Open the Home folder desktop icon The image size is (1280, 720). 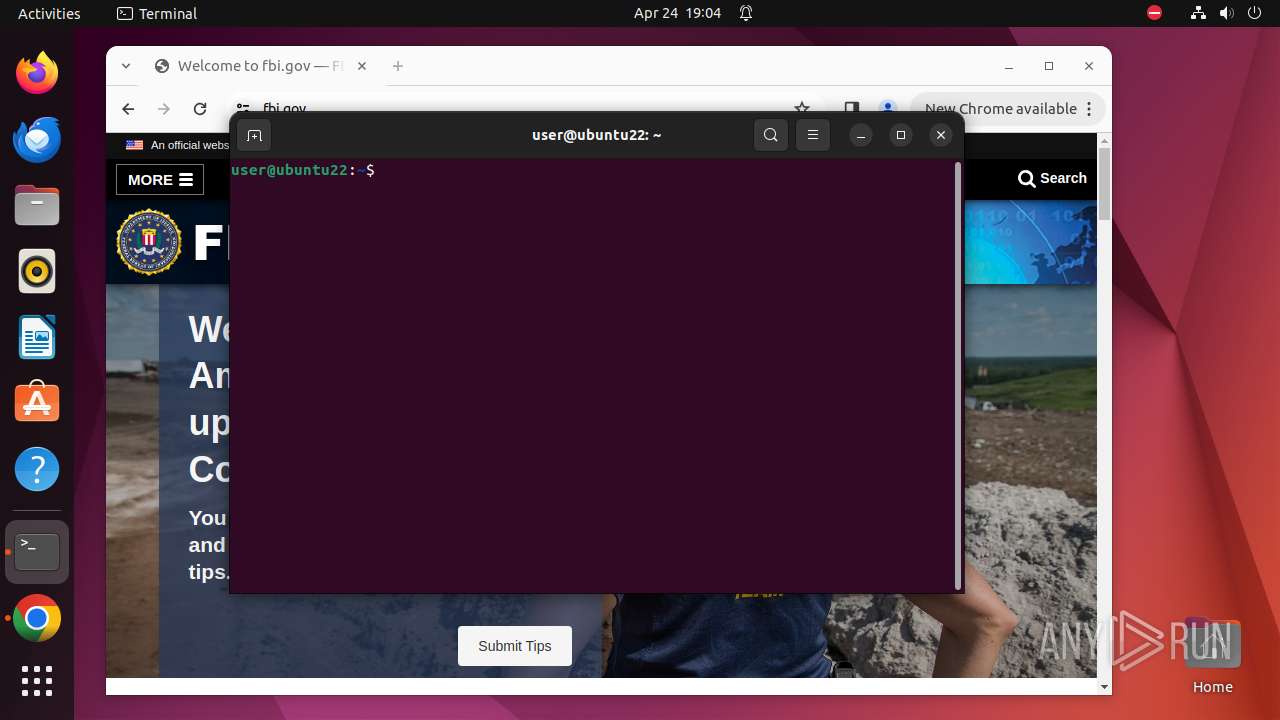point(1212,656)
